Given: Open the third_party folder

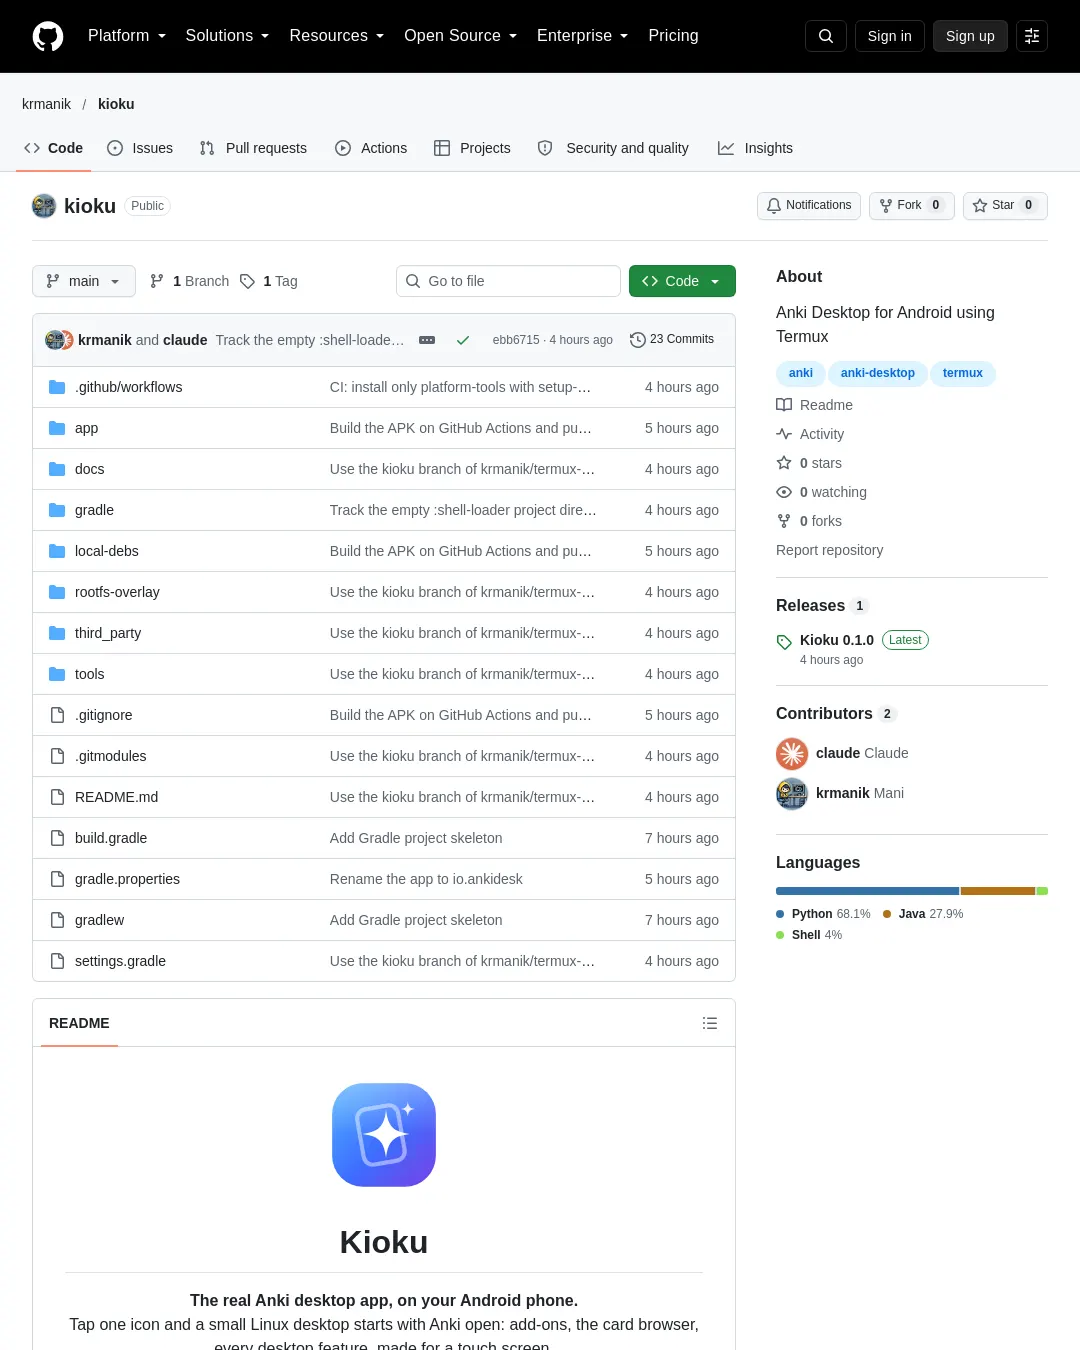Looking at the screenshot, I should [108, 633].
